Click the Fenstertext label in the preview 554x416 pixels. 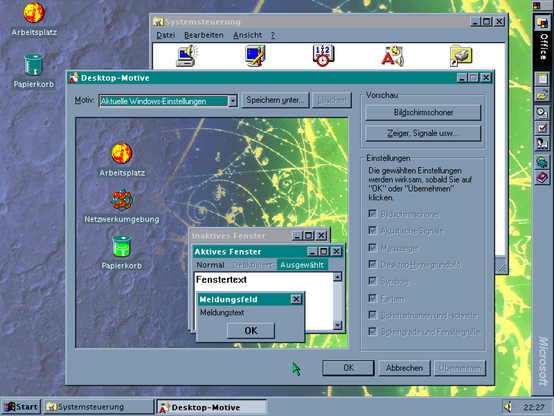point(221,280)
